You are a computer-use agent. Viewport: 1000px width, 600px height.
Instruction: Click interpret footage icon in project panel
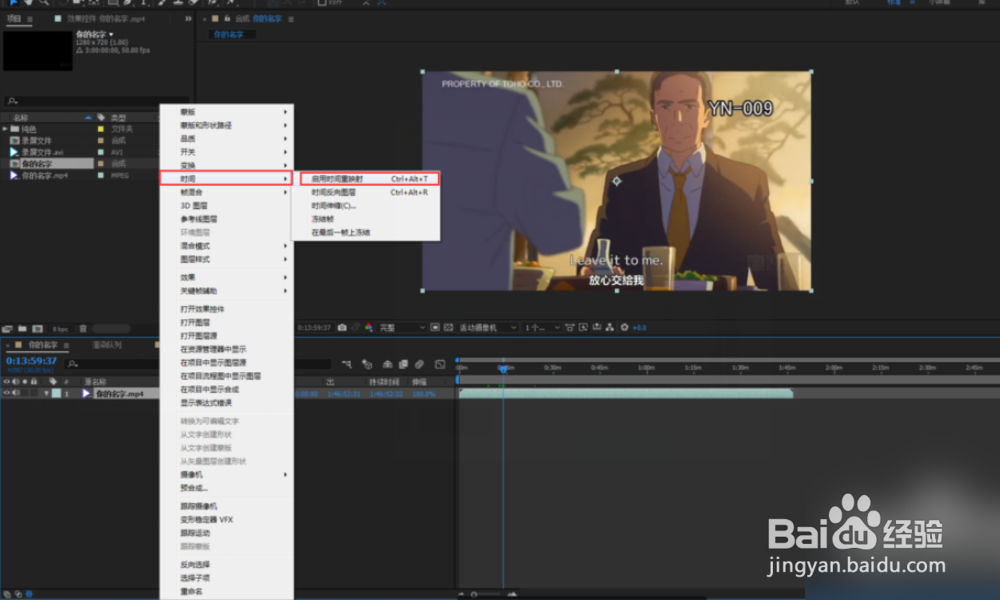point(7,329)
